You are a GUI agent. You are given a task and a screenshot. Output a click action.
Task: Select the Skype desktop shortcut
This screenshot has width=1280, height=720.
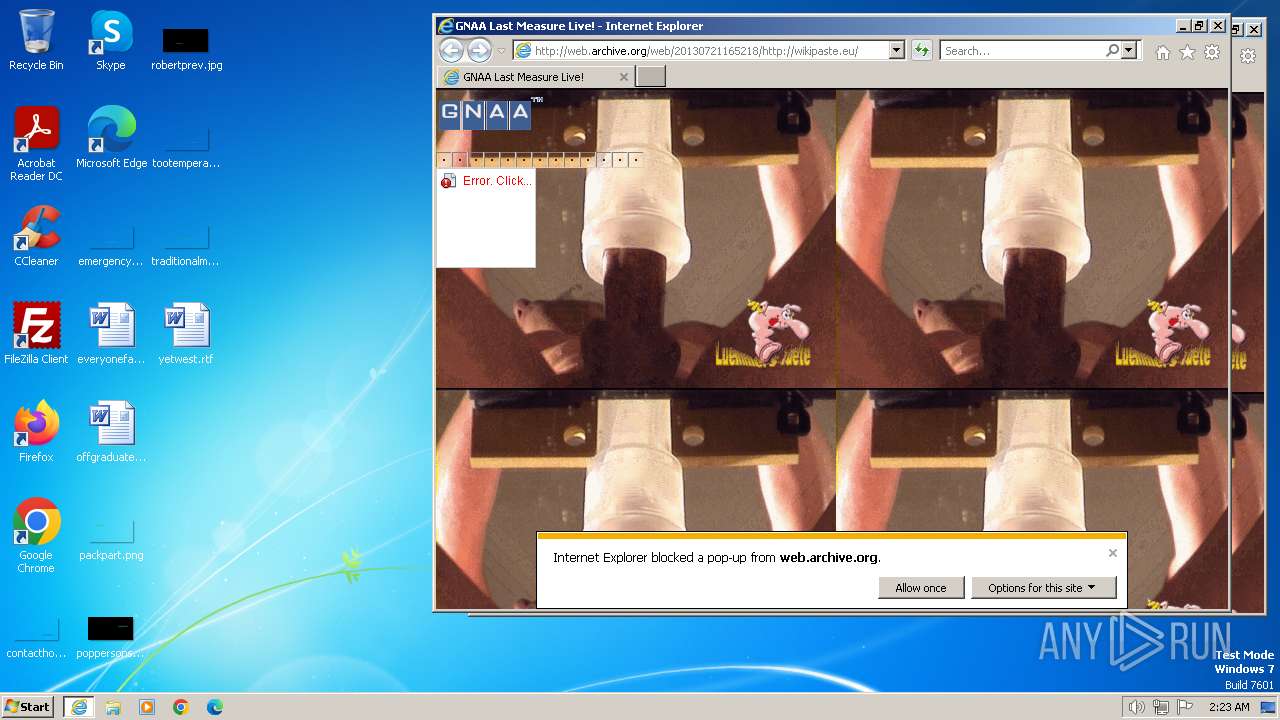pos(111,40)
